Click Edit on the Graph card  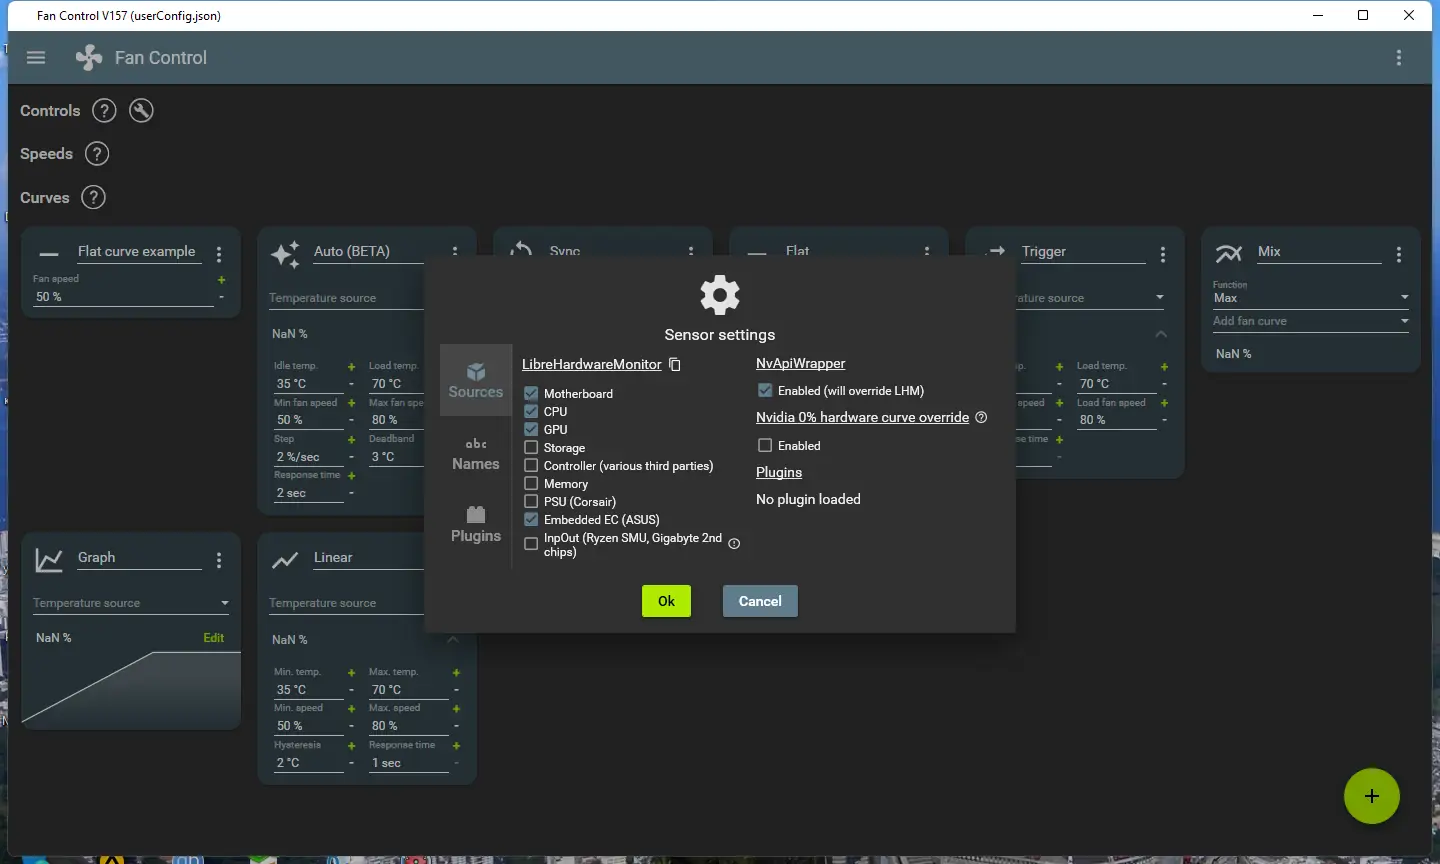pos(214,638)
